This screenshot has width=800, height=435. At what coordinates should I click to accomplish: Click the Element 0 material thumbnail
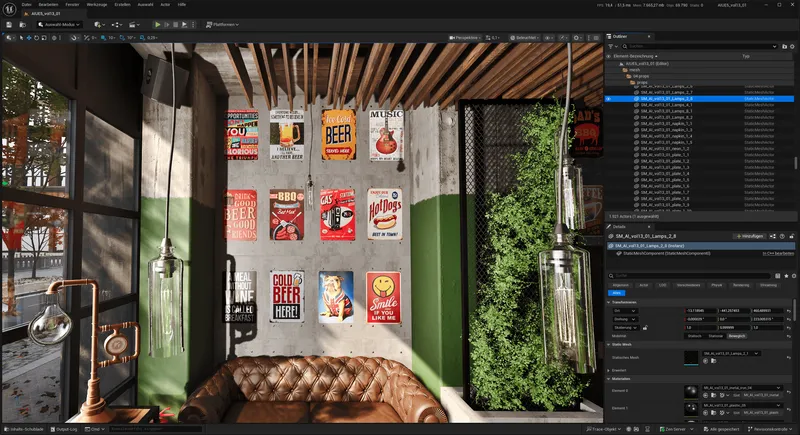tap(691, 391)
